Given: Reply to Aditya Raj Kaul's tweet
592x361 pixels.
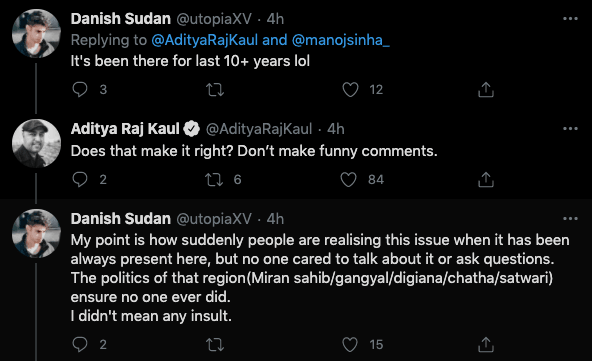Looking at the screenshot, I should click(80, 179).
